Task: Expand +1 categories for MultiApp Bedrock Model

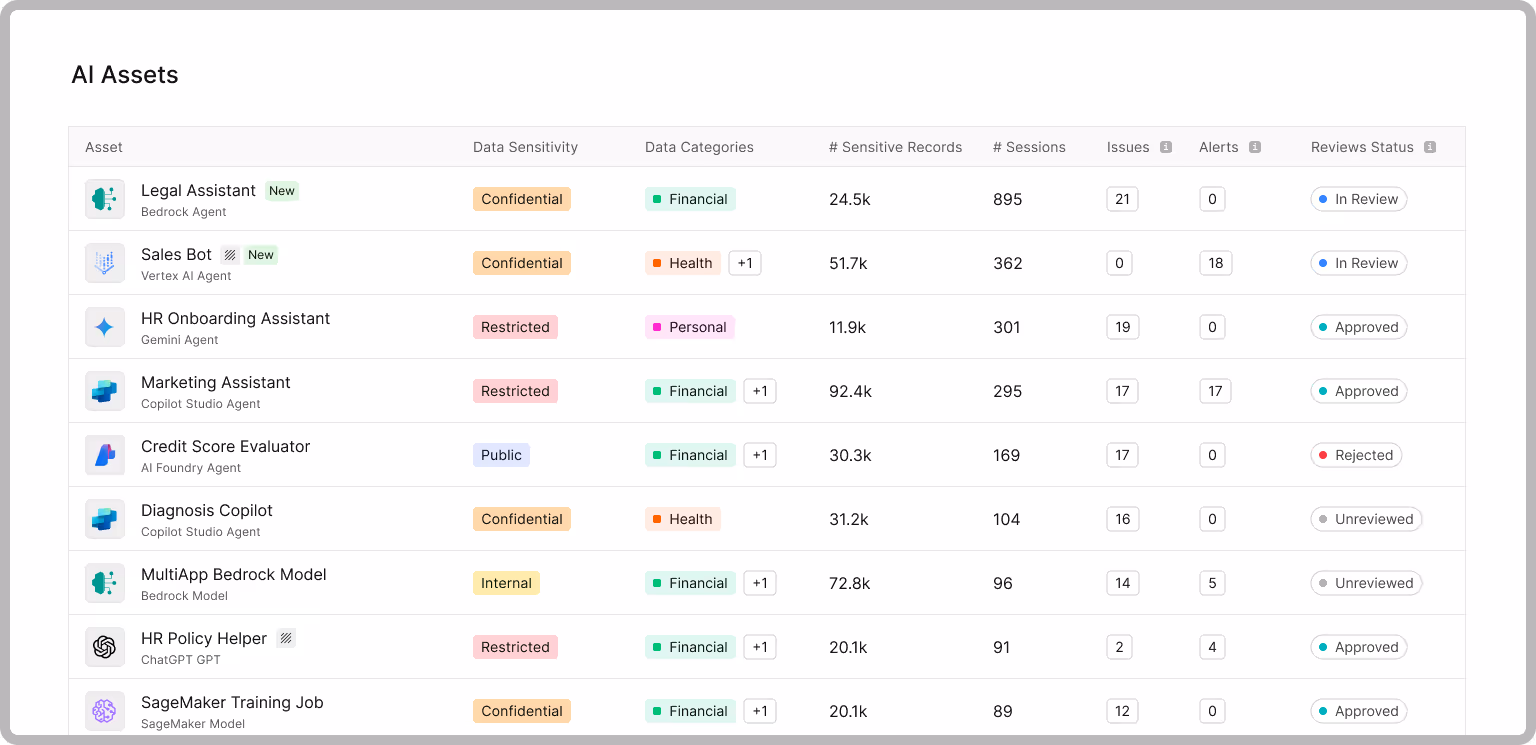Action: point(760,583)
